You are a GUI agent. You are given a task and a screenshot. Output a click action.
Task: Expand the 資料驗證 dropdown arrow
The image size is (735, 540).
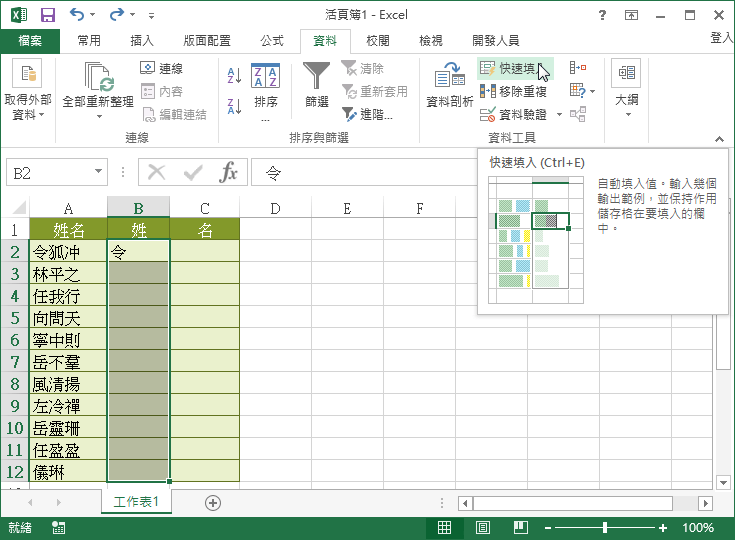point(559,114)
